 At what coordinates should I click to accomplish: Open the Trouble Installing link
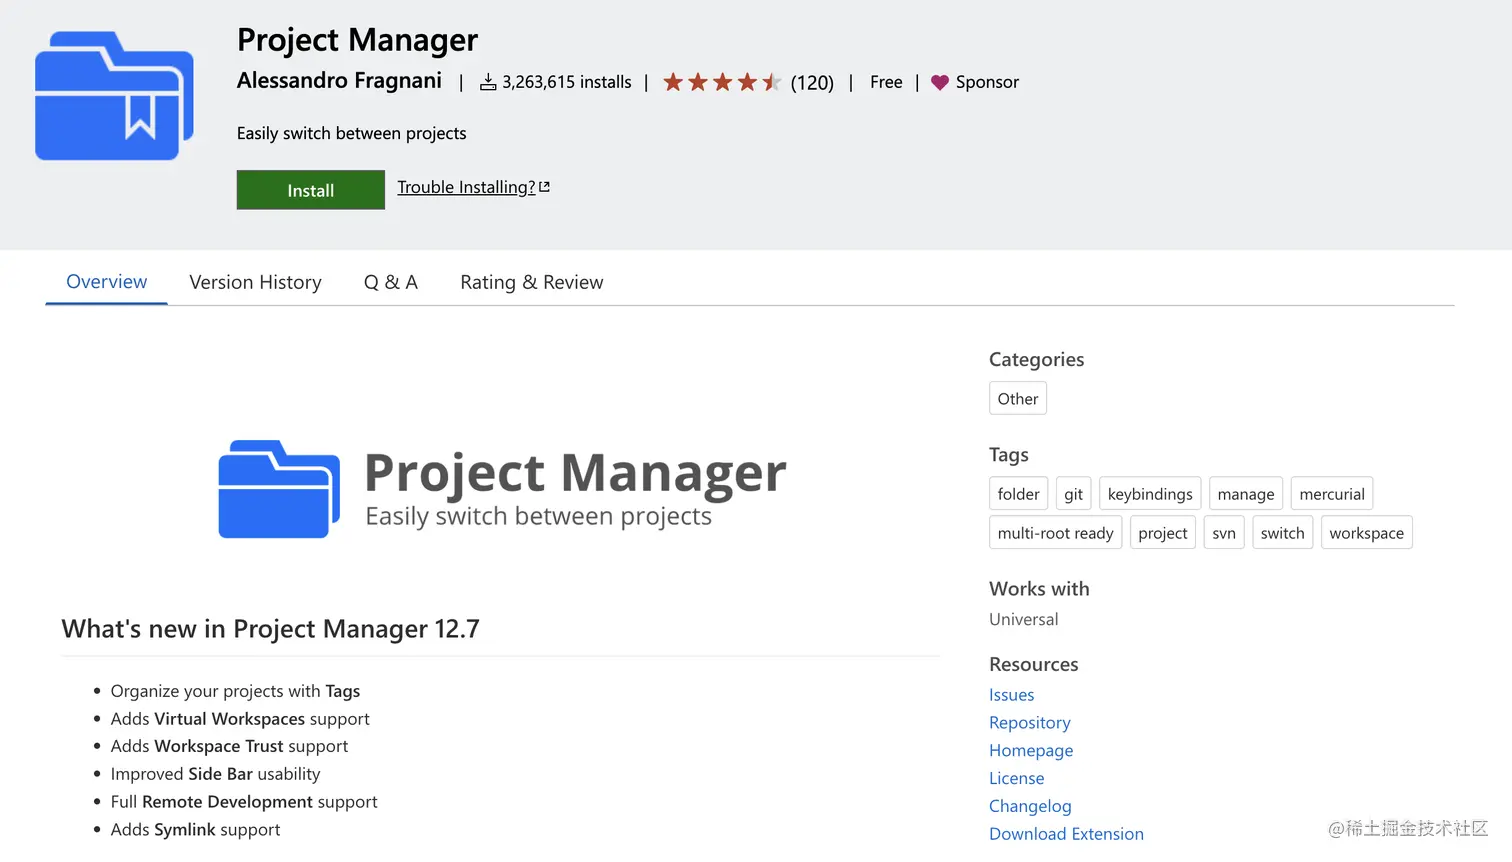[x=466, y=187]
